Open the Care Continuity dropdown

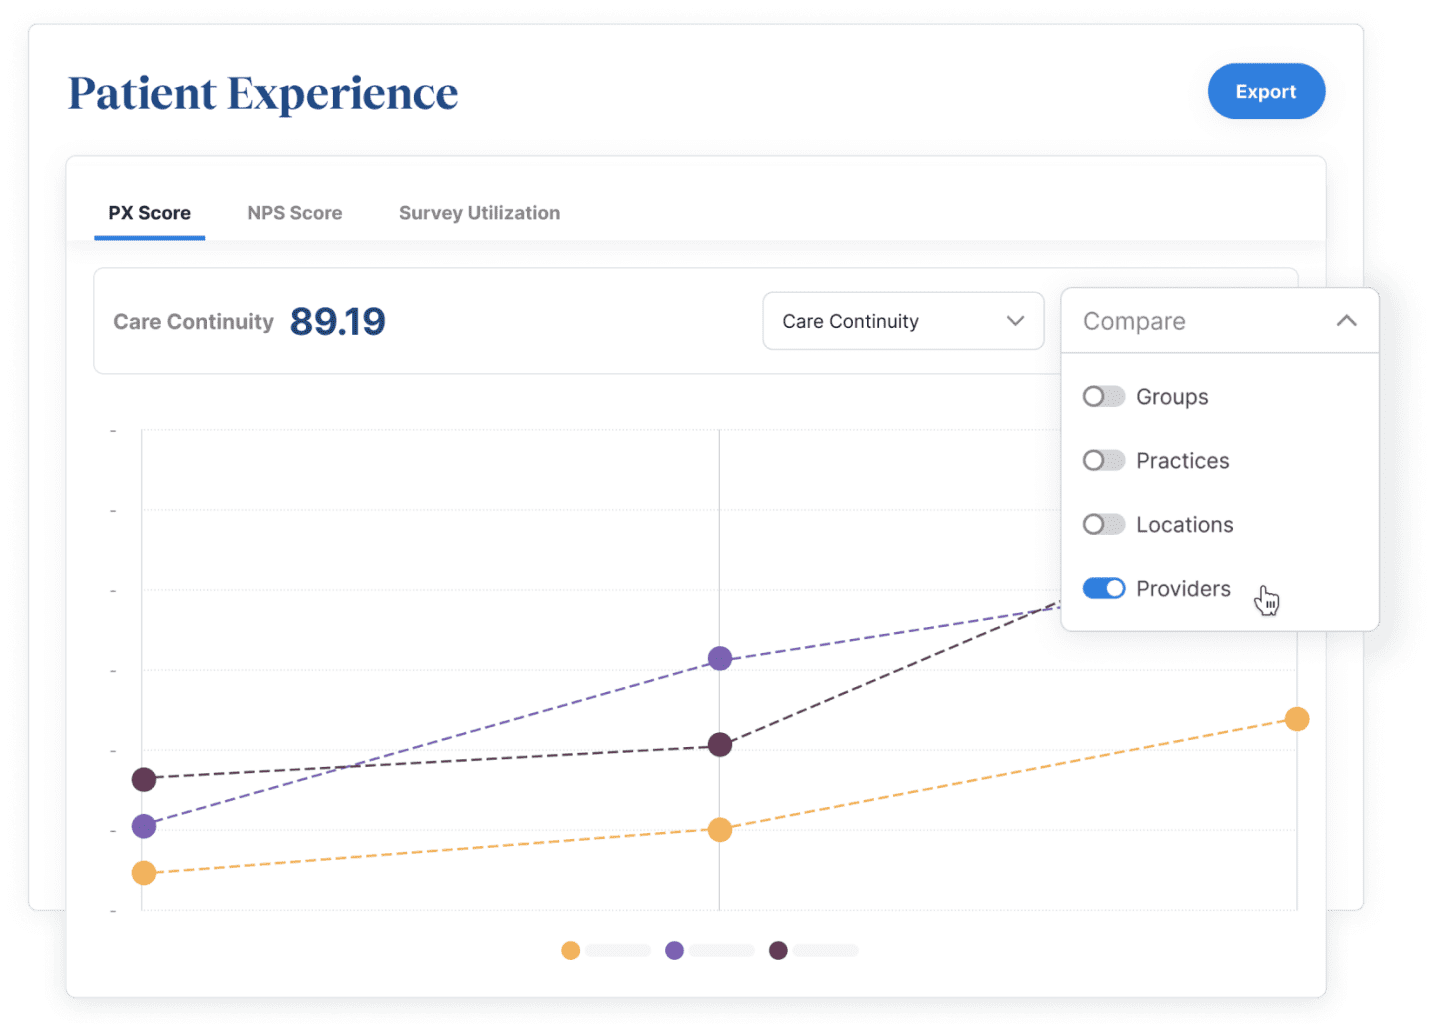[x=902, y=321]
